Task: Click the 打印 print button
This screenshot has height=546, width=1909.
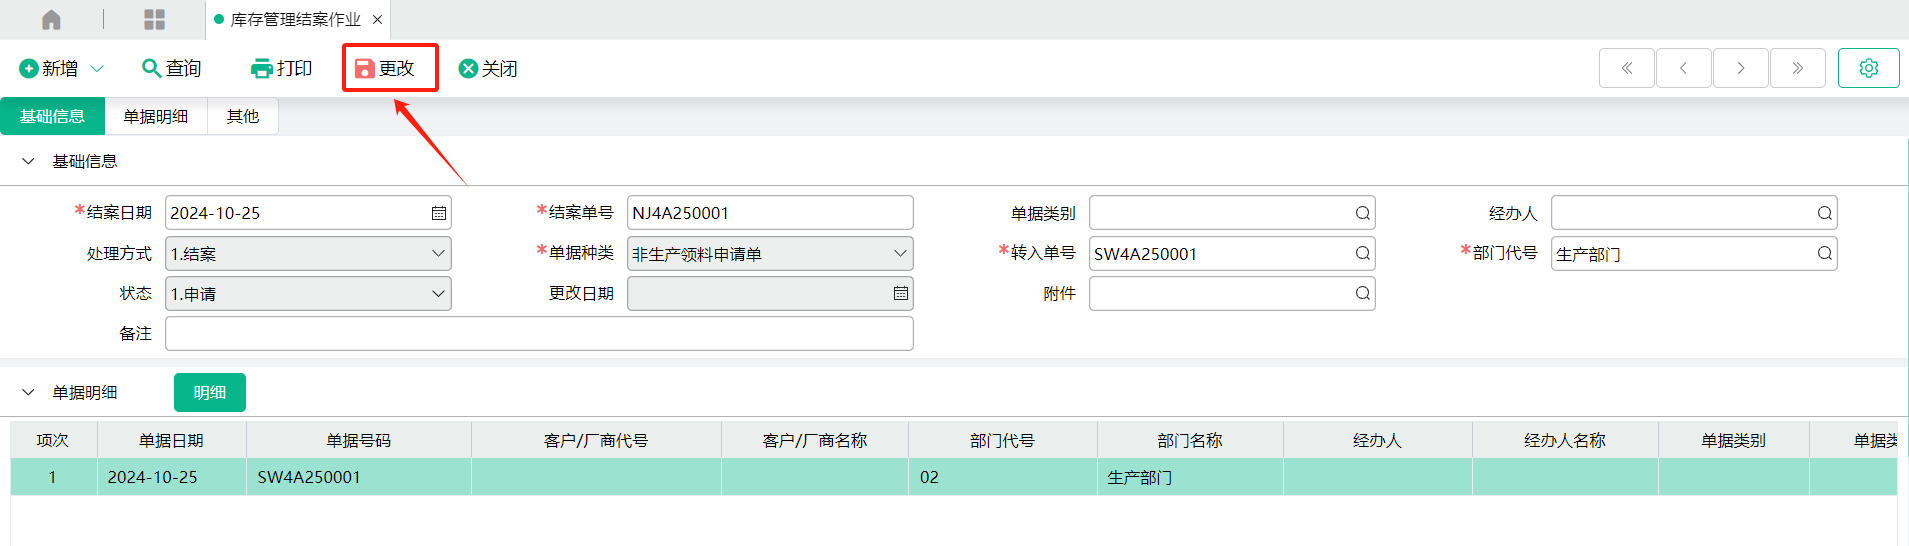Action: tap(282, 68)
